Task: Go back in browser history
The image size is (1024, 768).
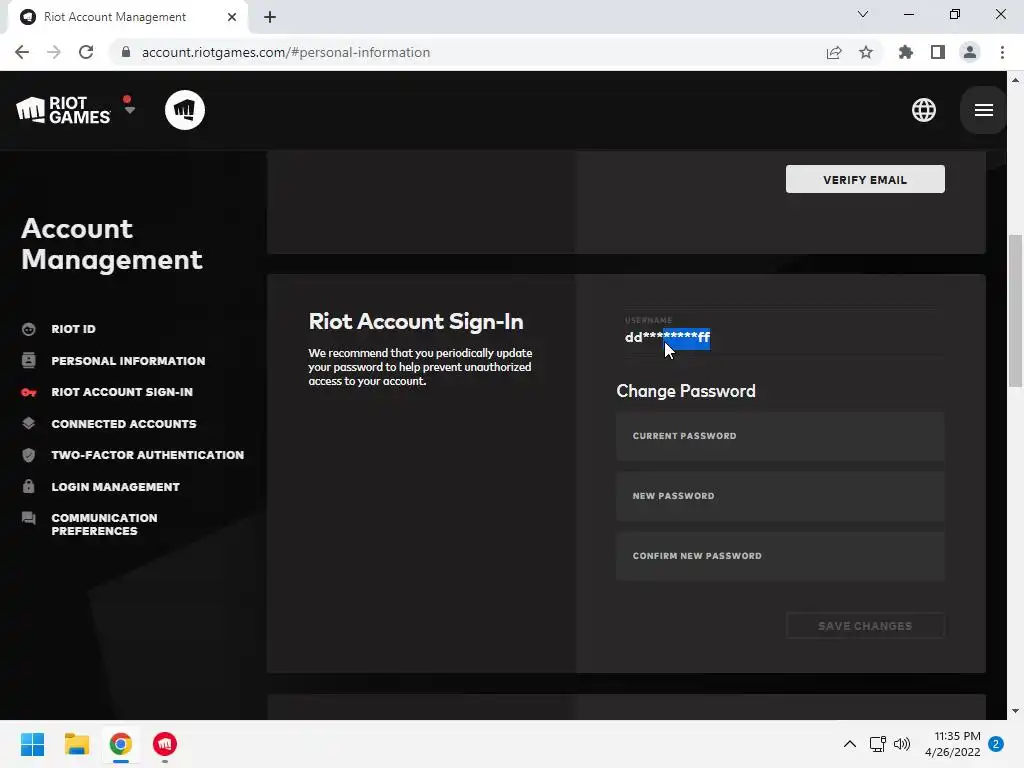Action: coord(22,52)
